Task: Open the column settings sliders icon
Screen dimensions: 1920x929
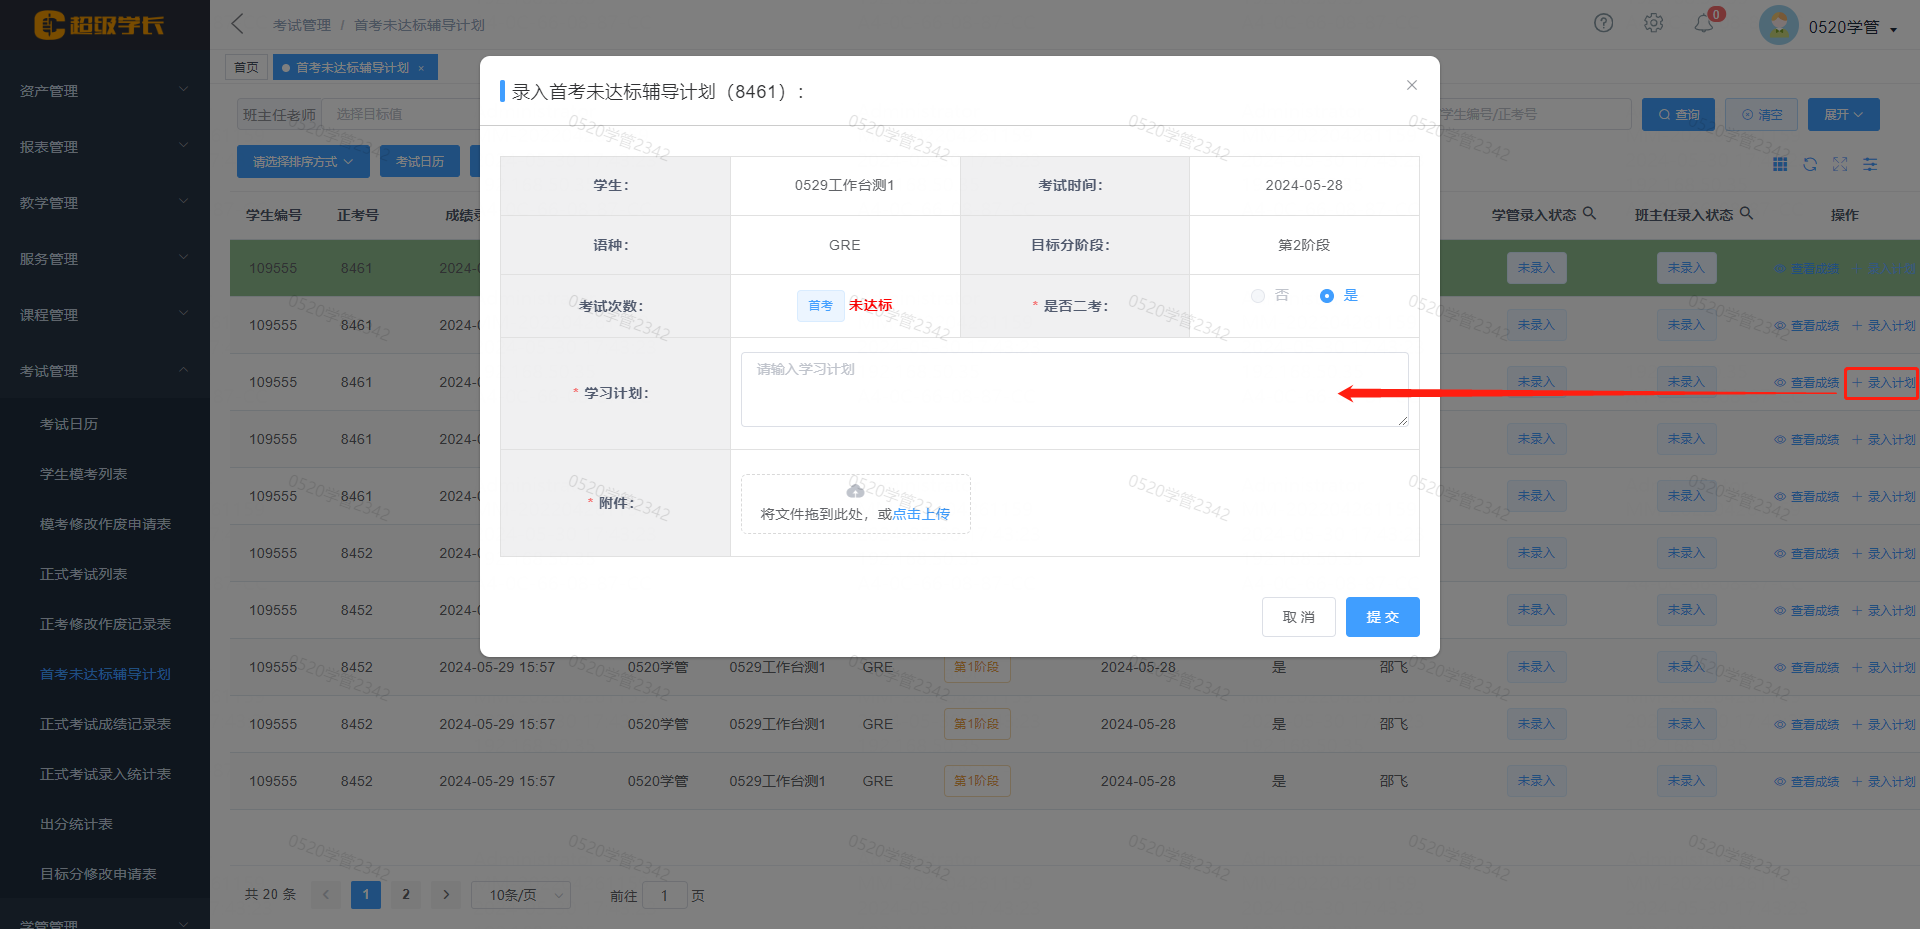Action: tap(1869, 164)
